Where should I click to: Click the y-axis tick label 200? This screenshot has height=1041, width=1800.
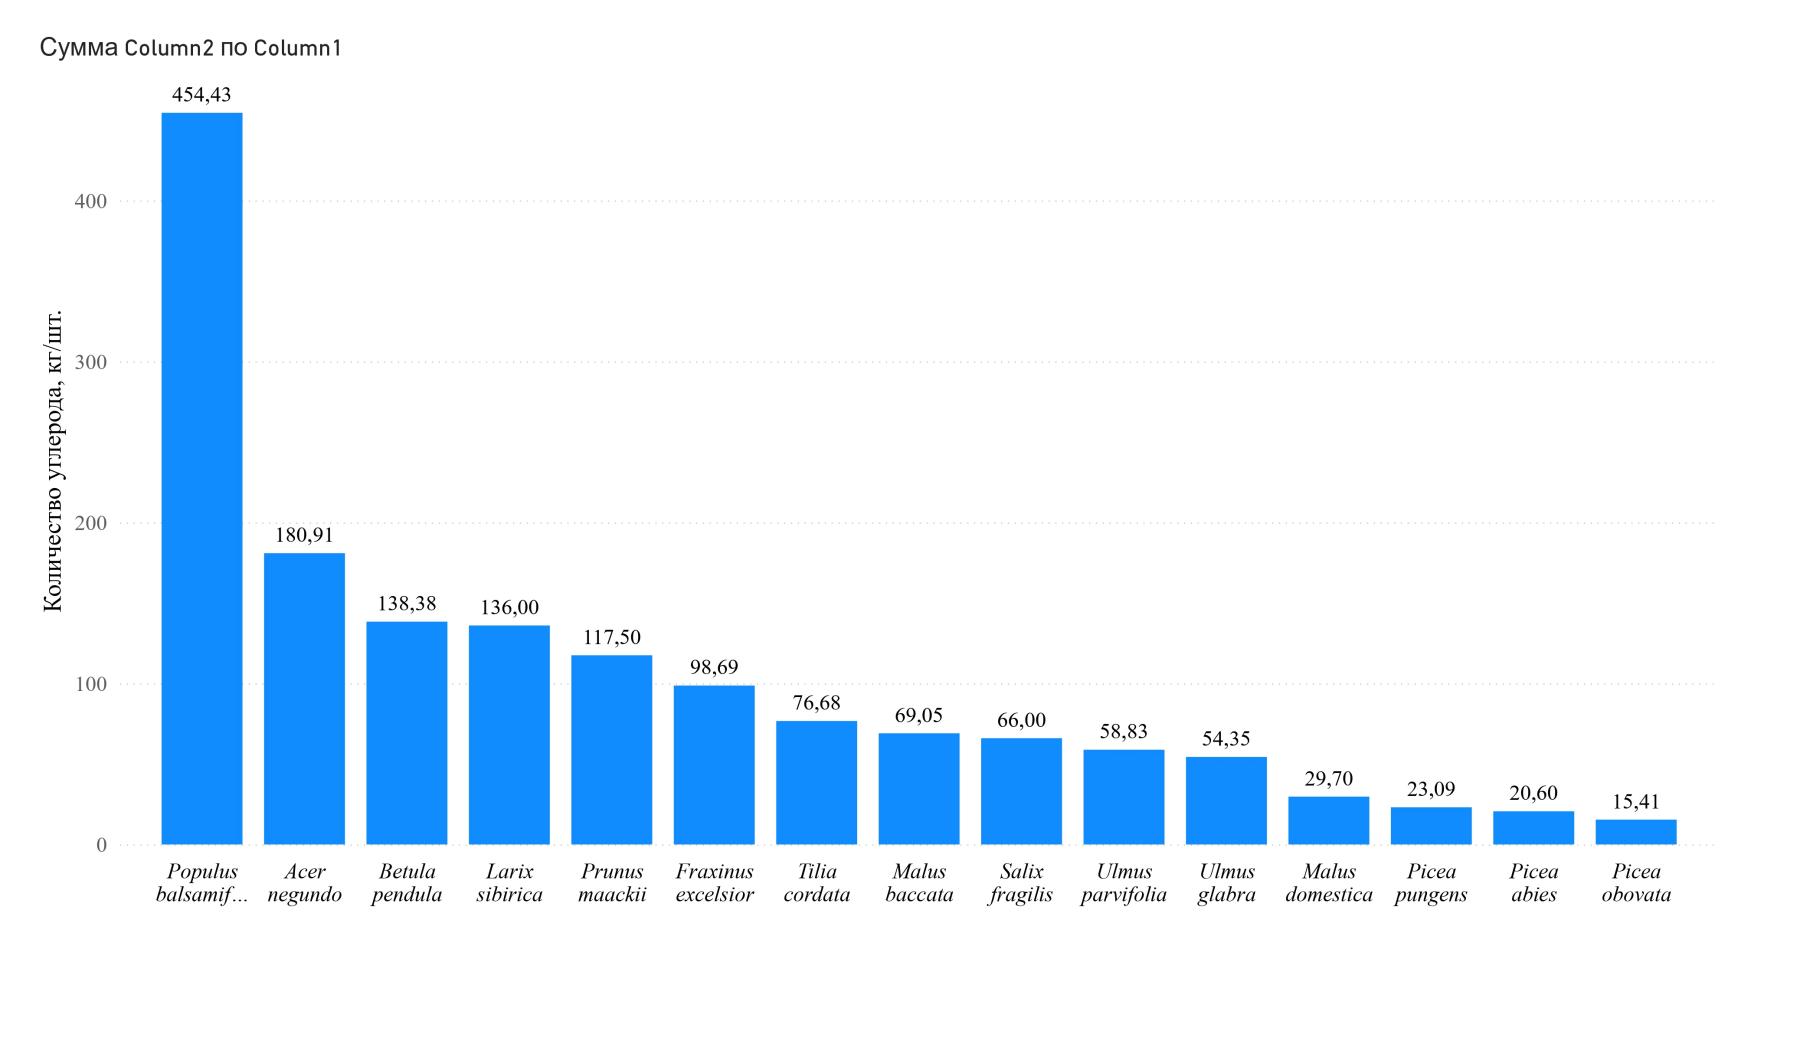pos(91,523)
